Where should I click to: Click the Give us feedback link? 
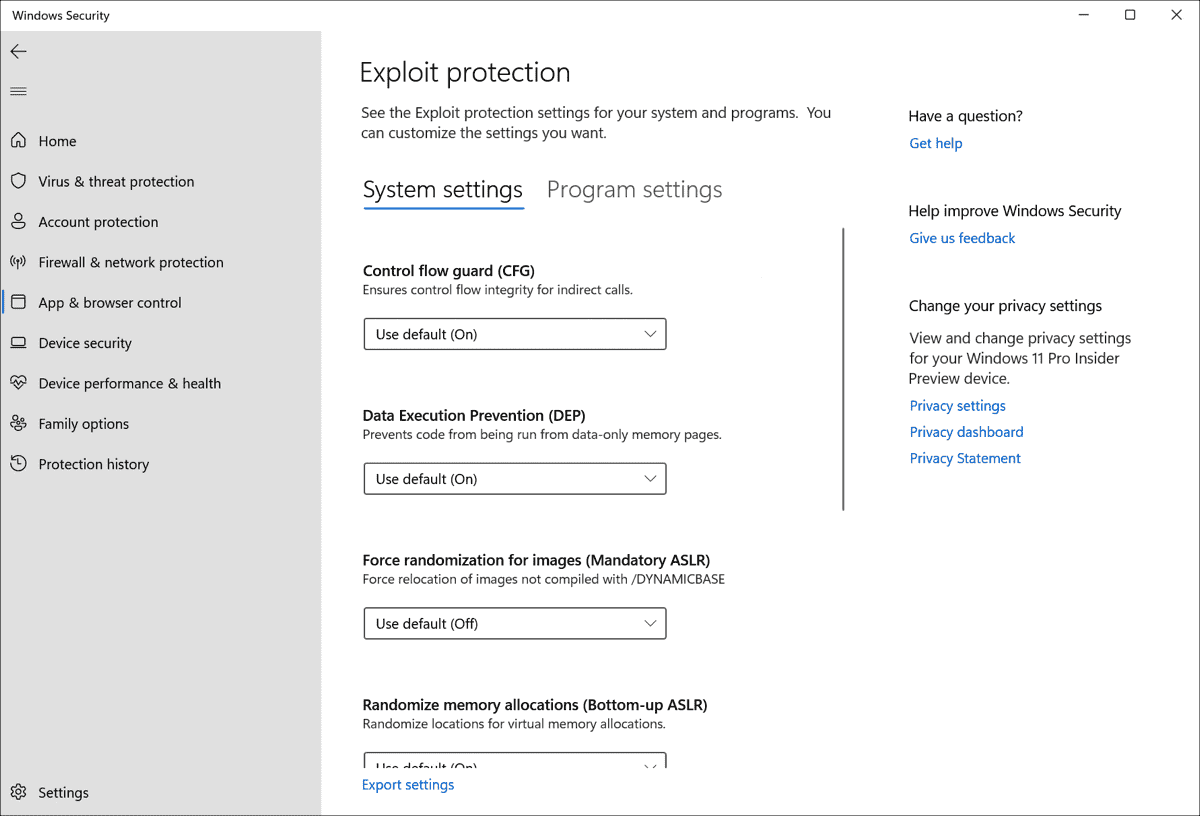[x=962, y=238]
